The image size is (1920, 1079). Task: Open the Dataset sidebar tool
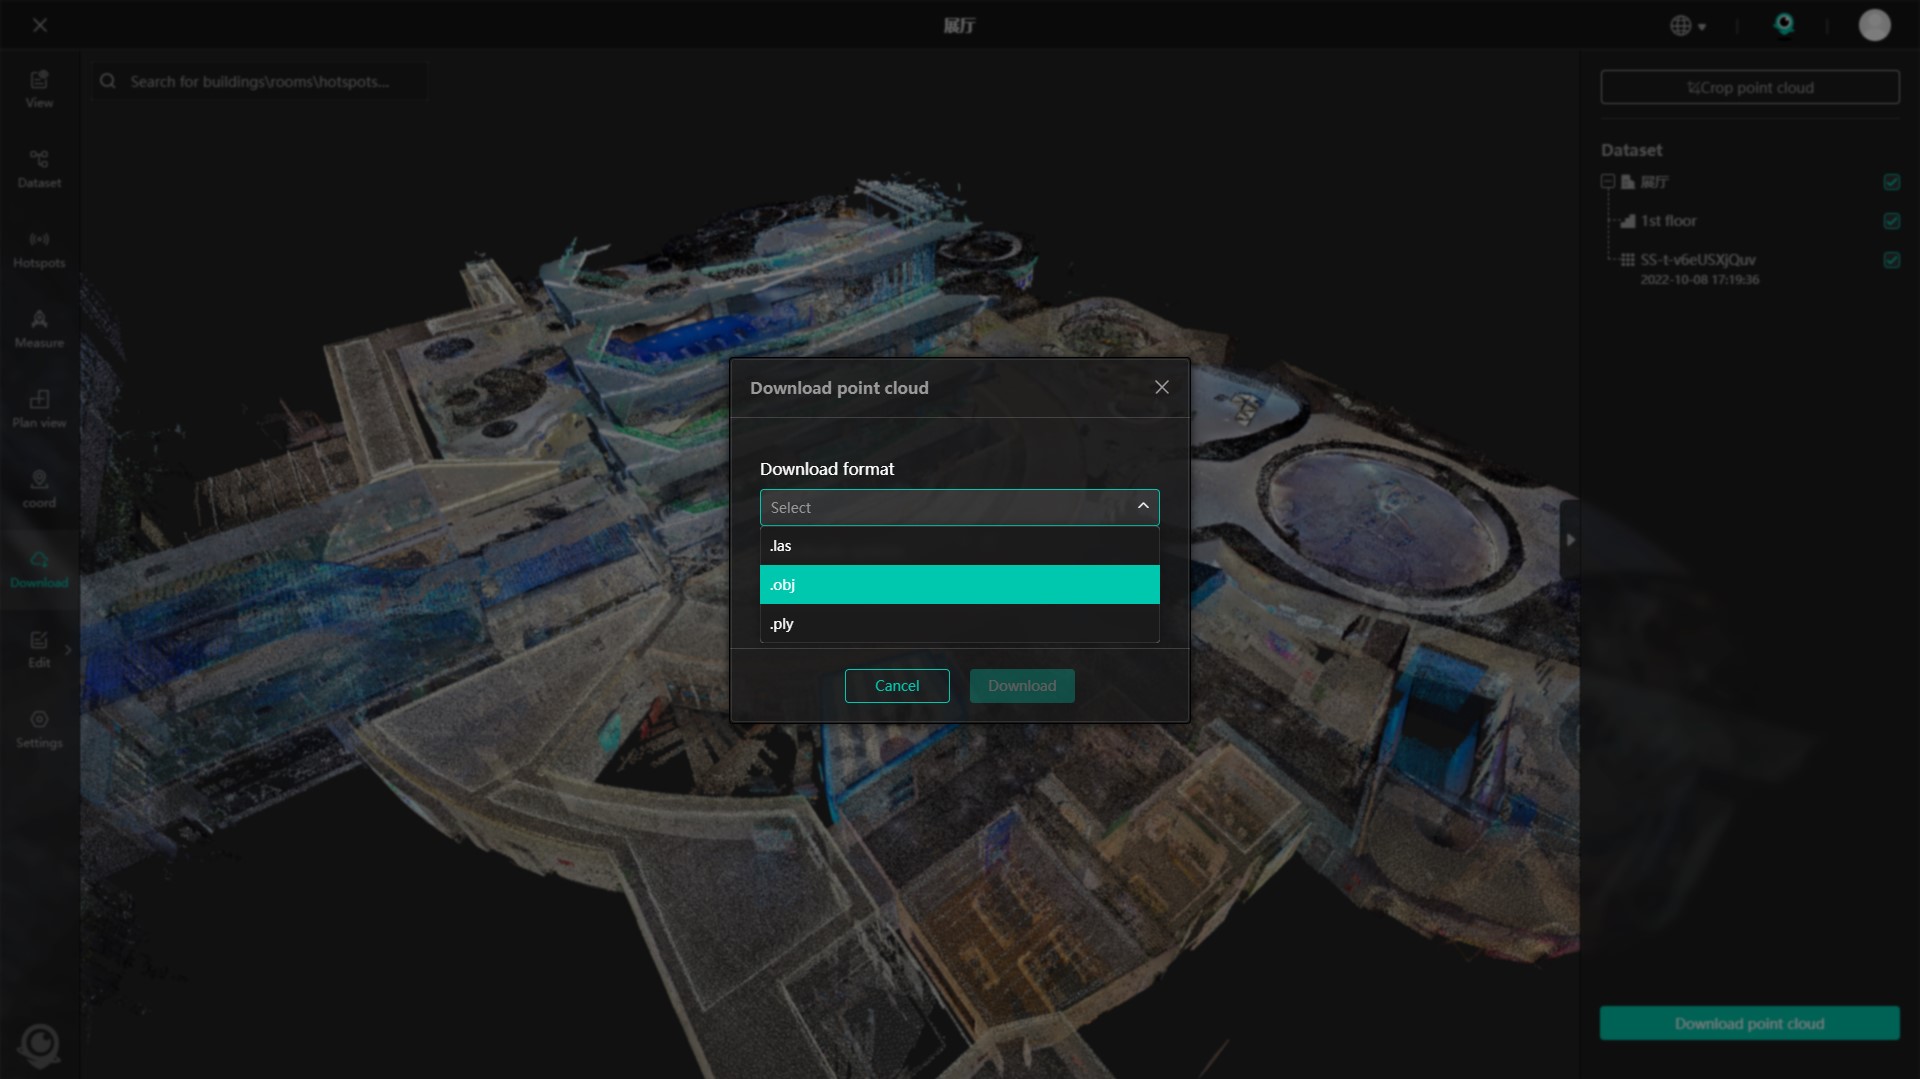[39, 168]
